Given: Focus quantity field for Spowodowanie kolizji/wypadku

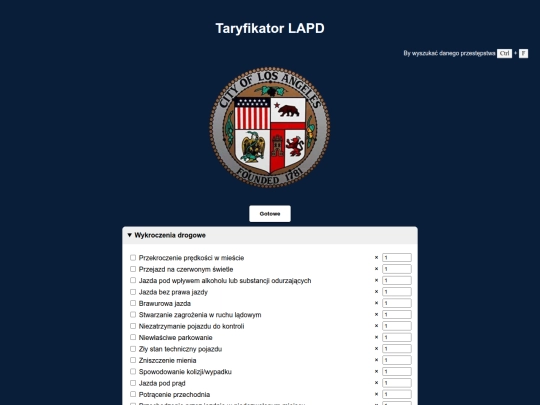Looking at the screenshot, I should 397,372.
